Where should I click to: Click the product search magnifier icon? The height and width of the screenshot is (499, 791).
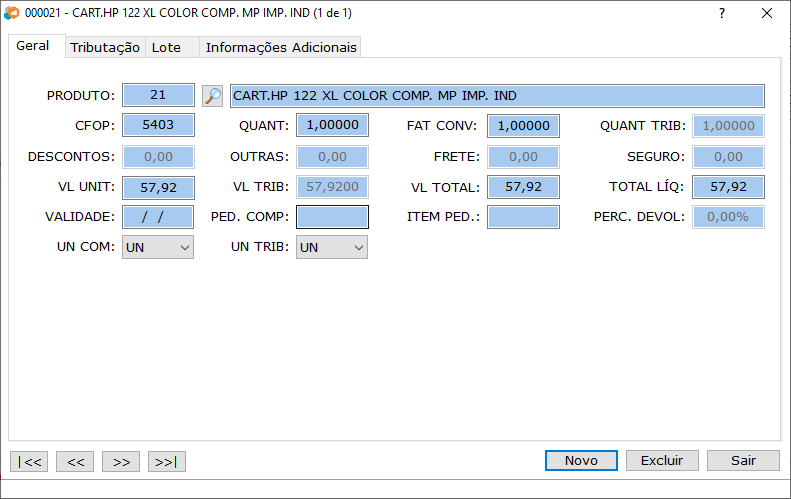212,96
